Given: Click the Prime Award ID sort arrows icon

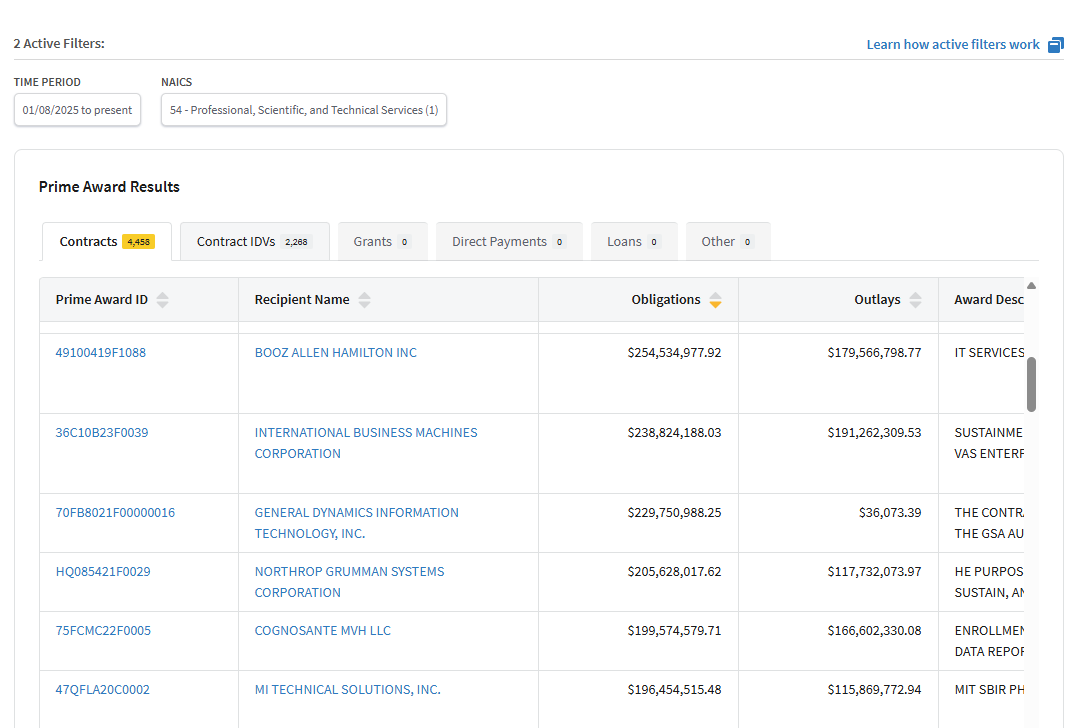Looking at the screenshot, I should pyautogui.click(x=162, y=300).
